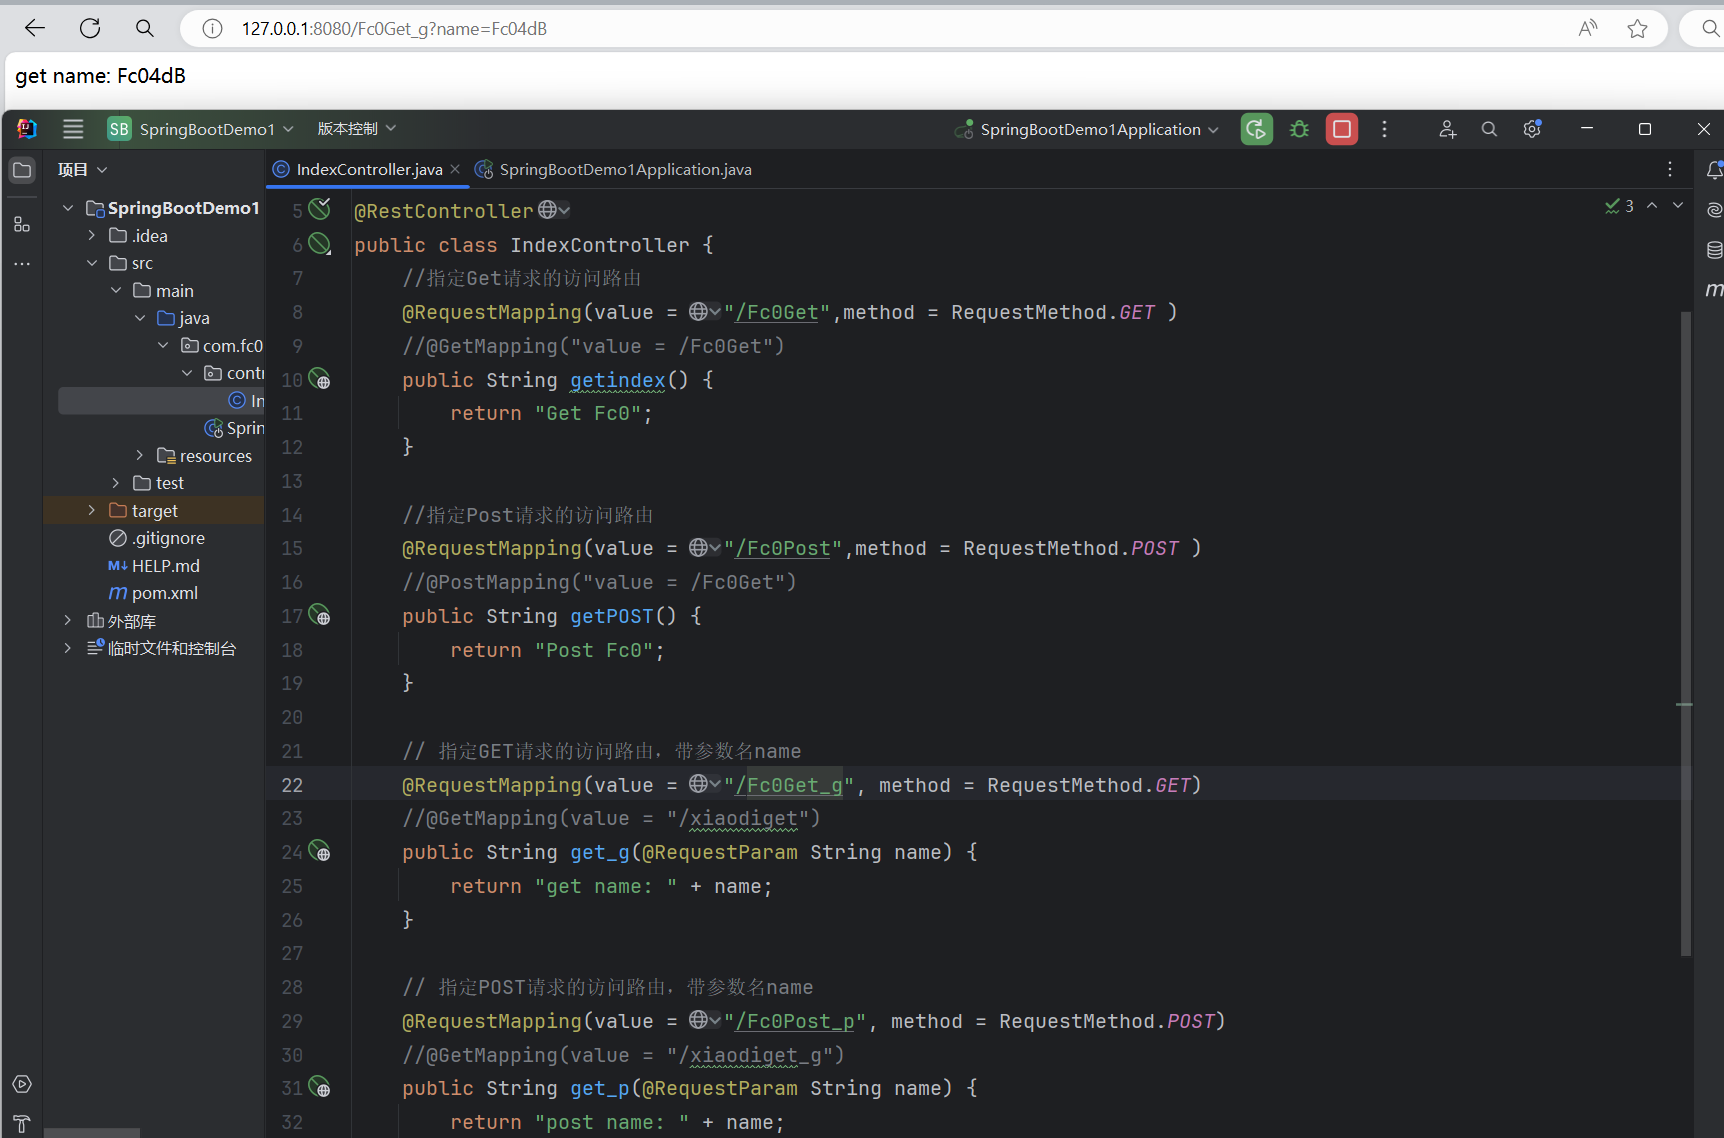Click the browser favorites star icon
Screen dimensions: 1724x1138
pyautogui.click(x=1637, y=29)
